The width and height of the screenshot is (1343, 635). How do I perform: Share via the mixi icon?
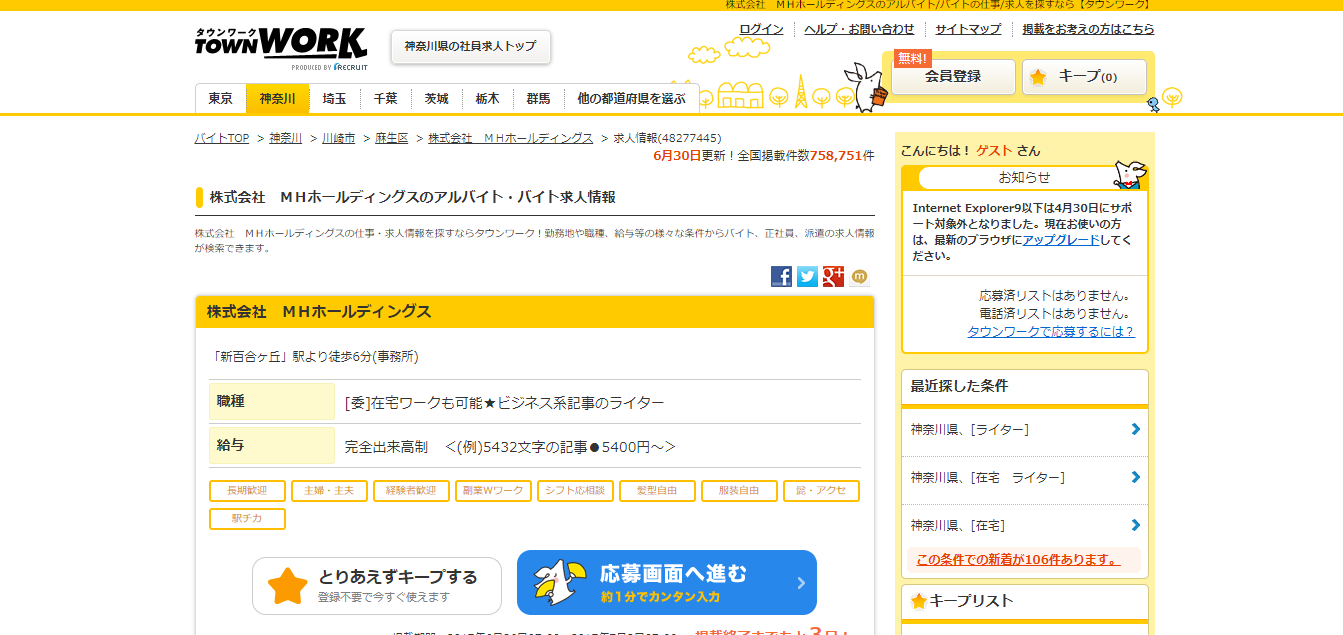(859, 277)
